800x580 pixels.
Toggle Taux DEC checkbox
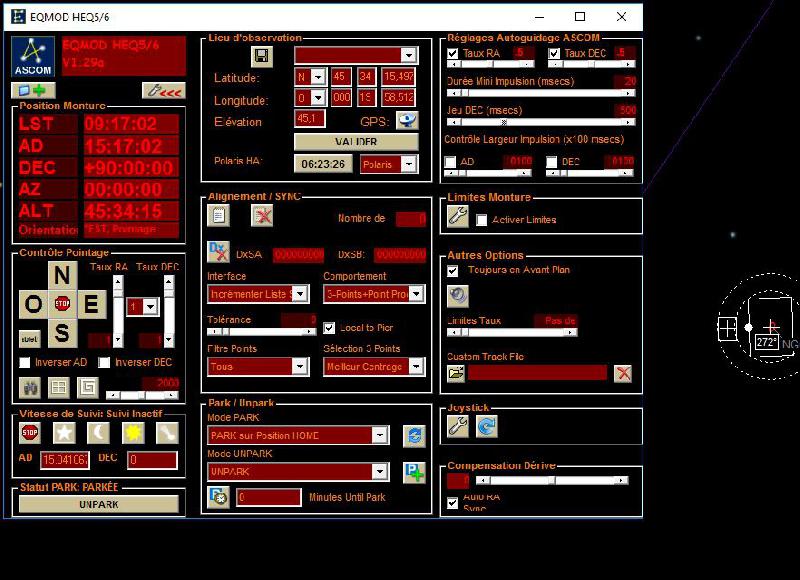[x=554, y=53]
